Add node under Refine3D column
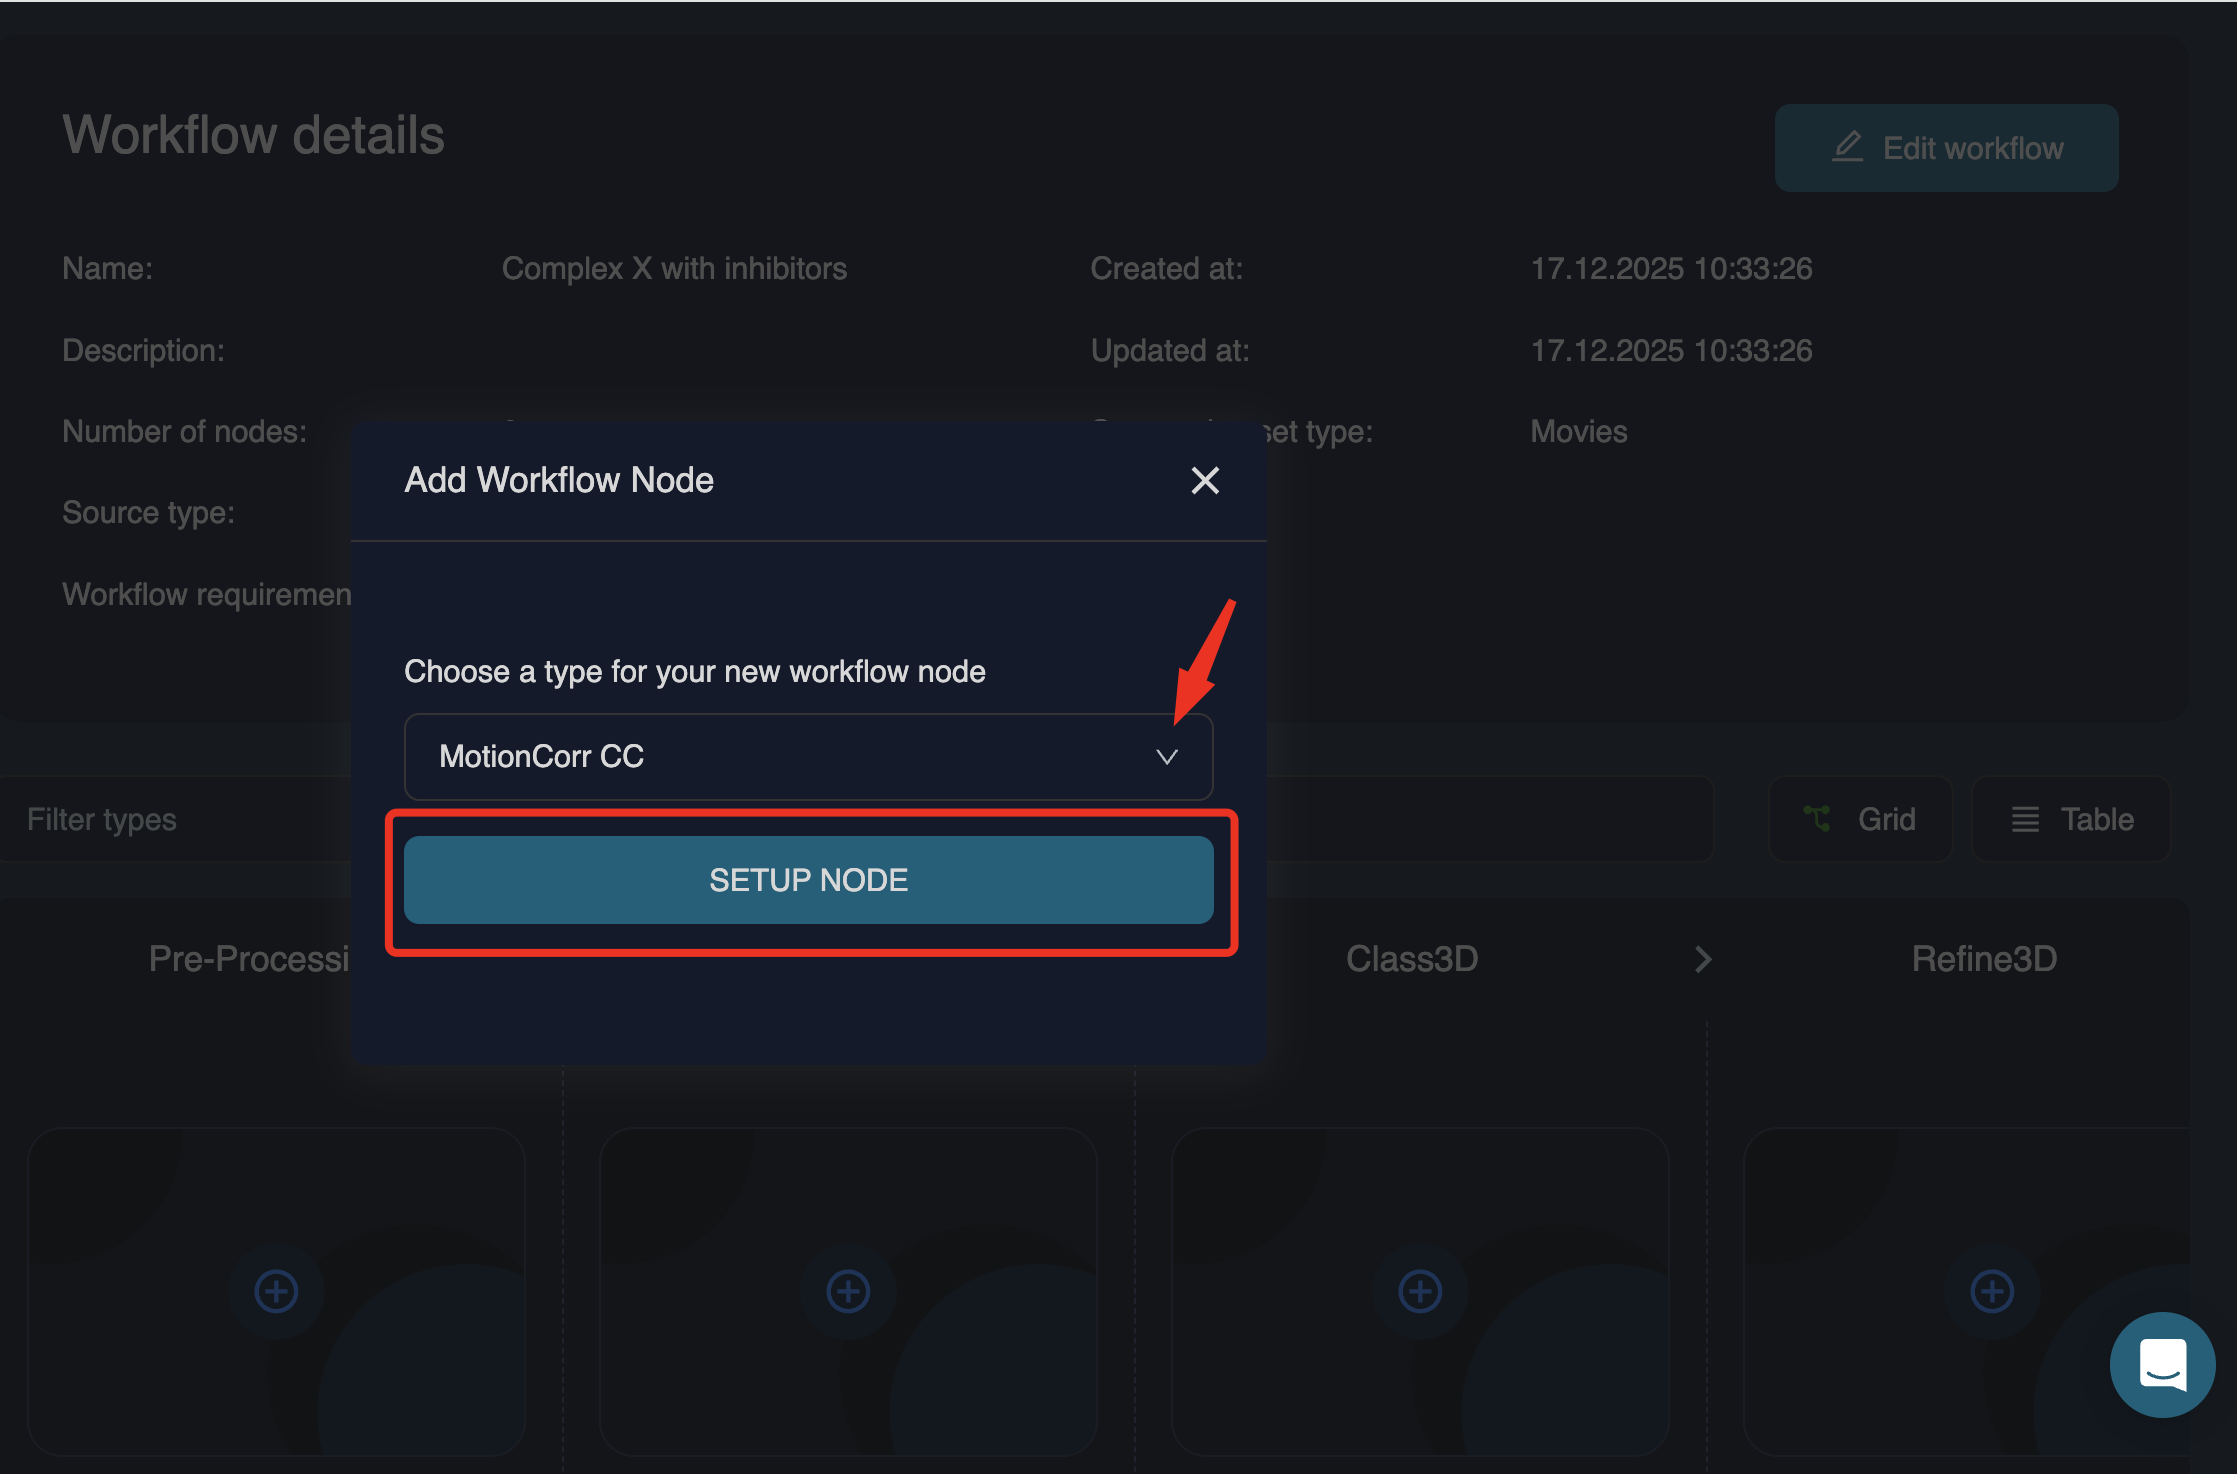The width and height of the screenshot is (2237, 1474). pos(1992,1291)
